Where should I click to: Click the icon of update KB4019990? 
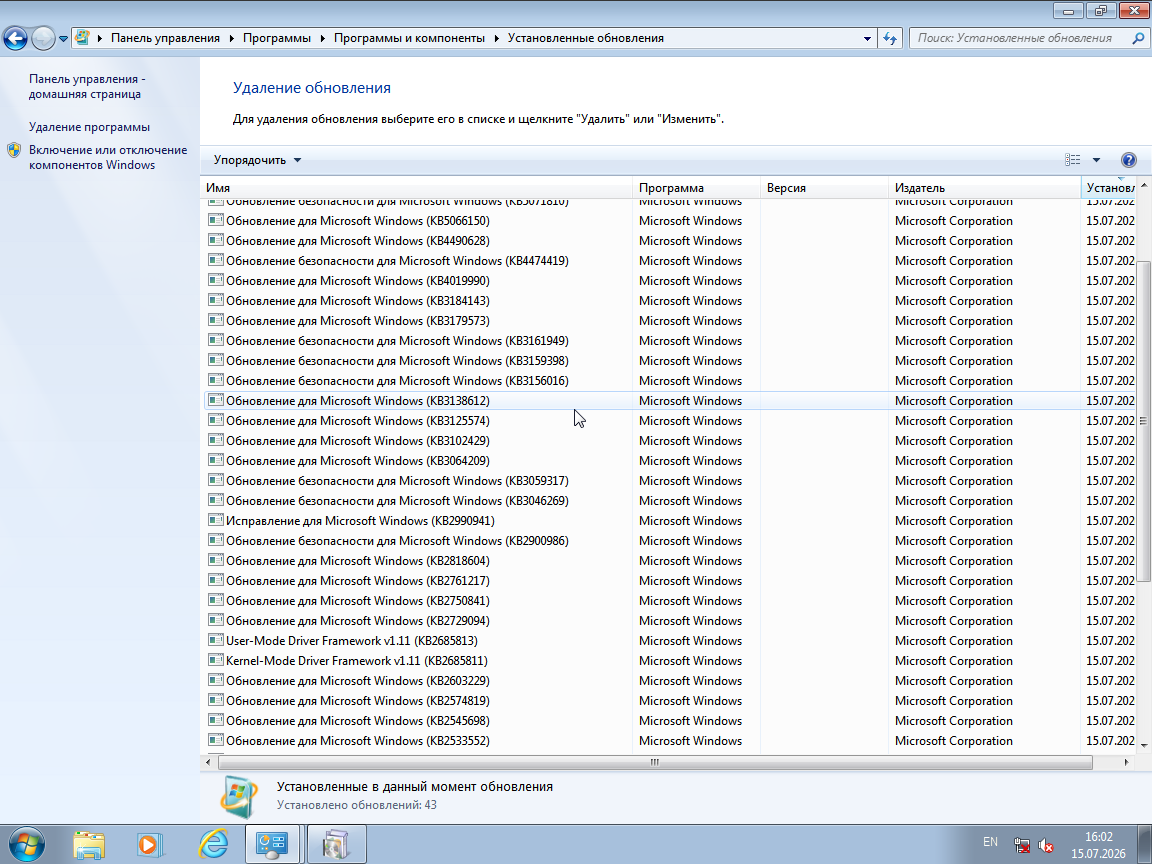215,279
